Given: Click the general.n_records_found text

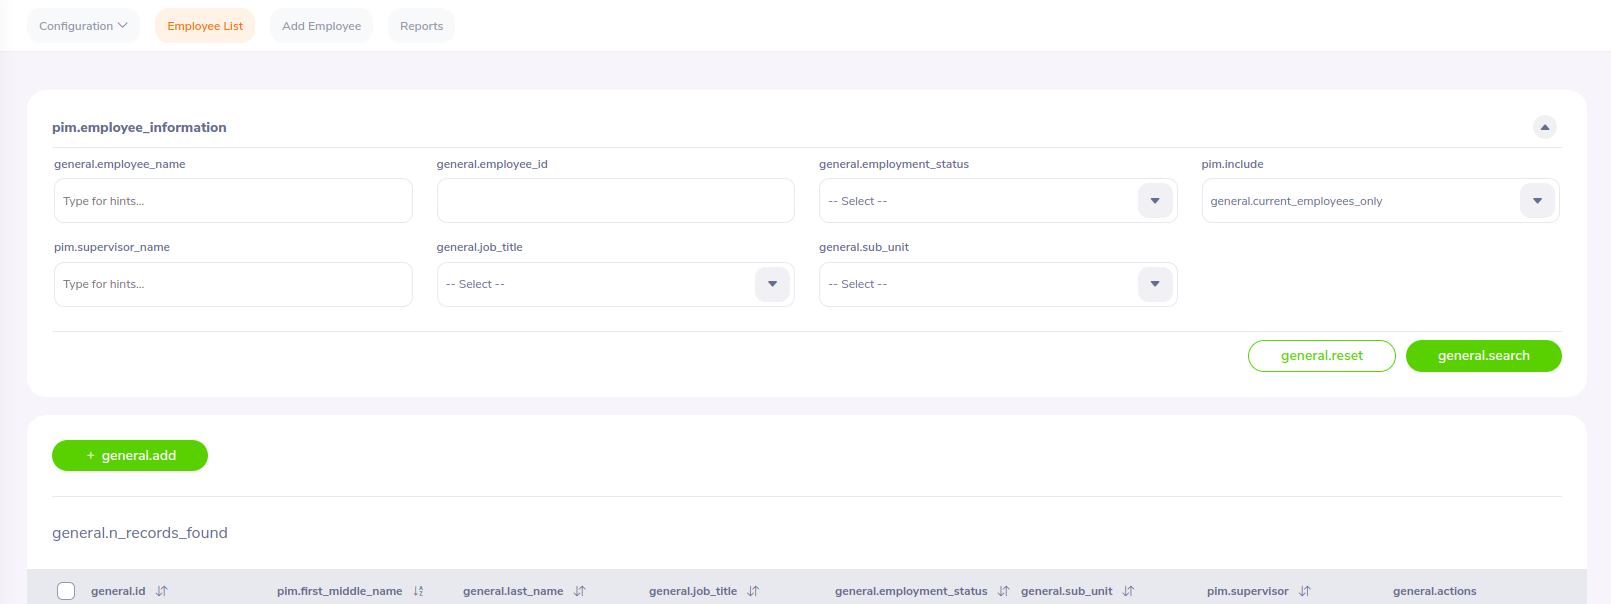Looking at the screenshot, I should point(140,533).
